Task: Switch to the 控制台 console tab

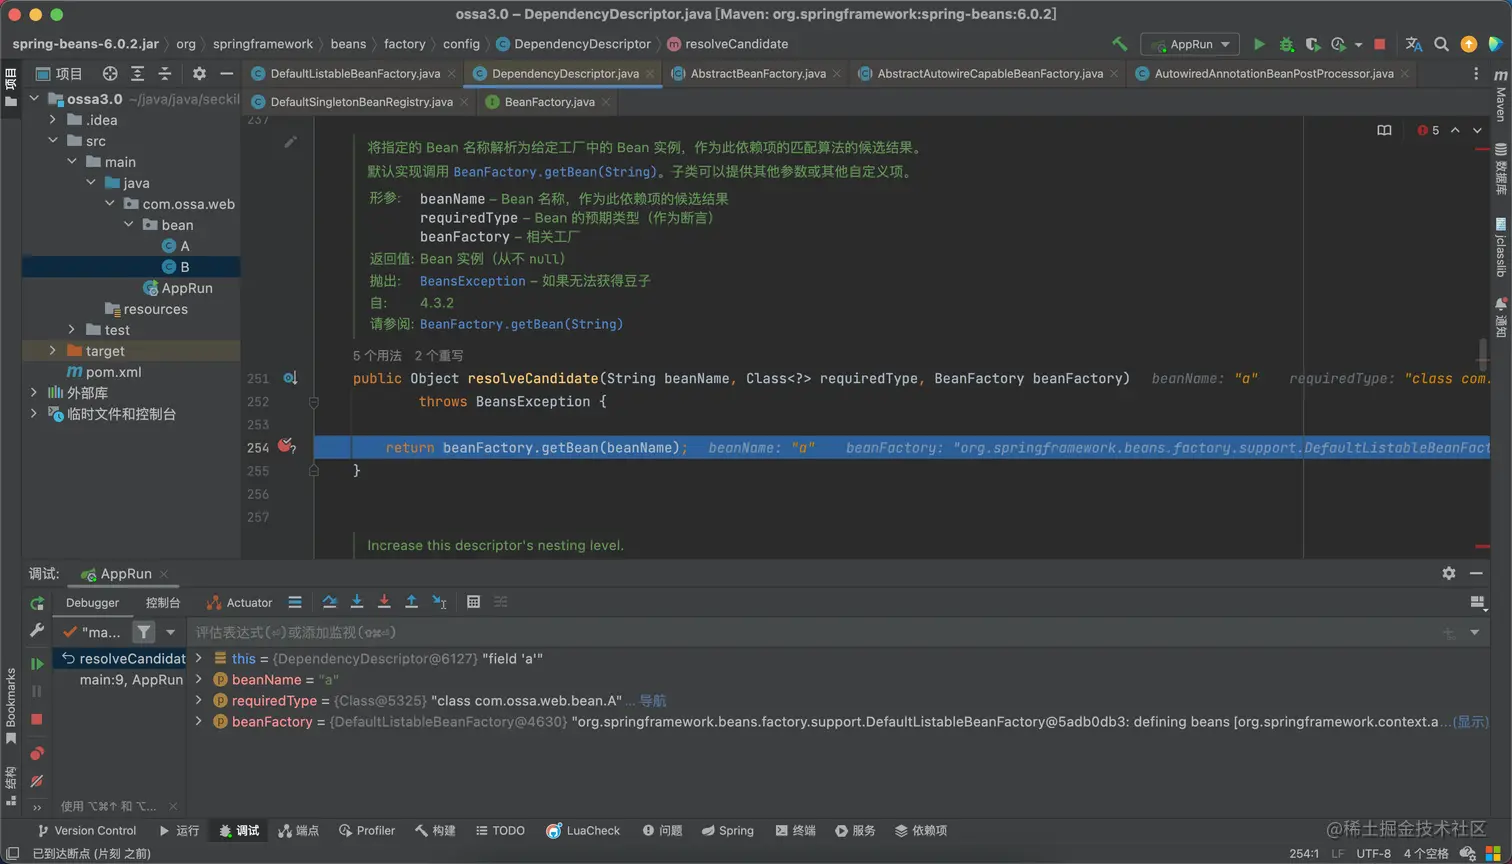Action: tap(163, 603)
